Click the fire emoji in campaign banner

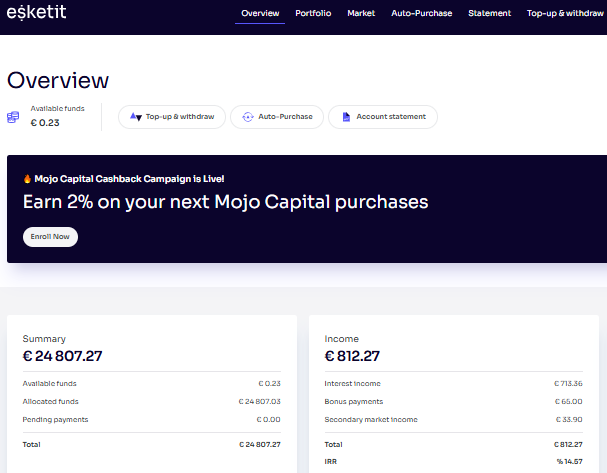click(27, 178)
